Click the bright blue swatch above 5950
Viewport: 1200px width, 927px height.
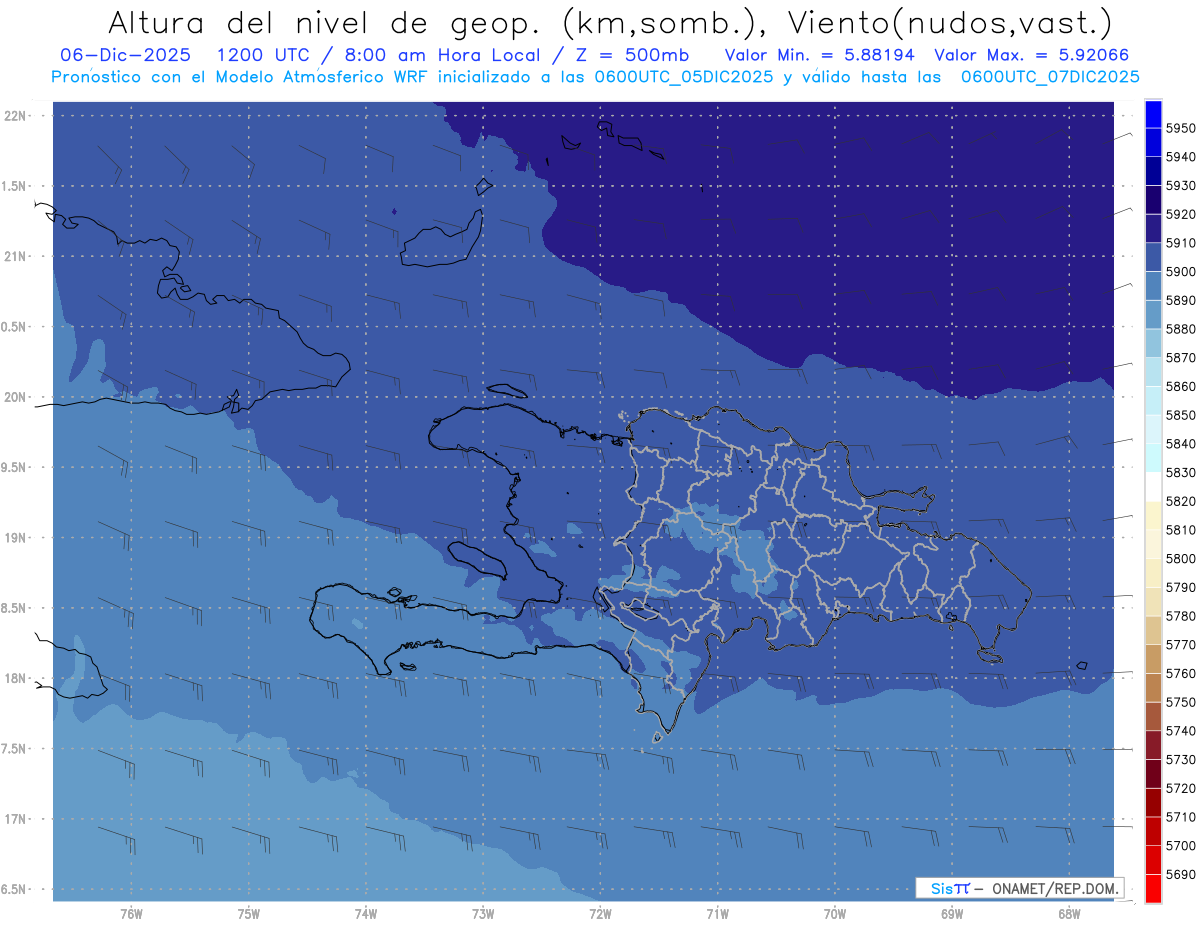coord(1152,114)
